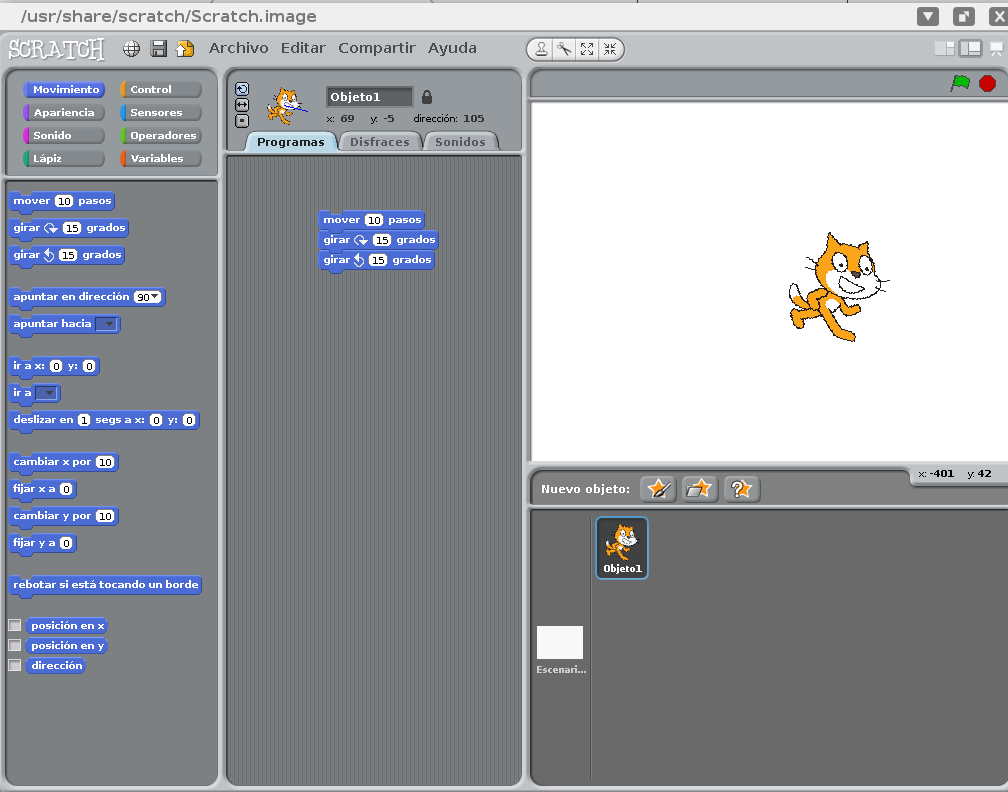1008x792 pixels.
Task: Select the Variables block category
Action: [161, 158]
